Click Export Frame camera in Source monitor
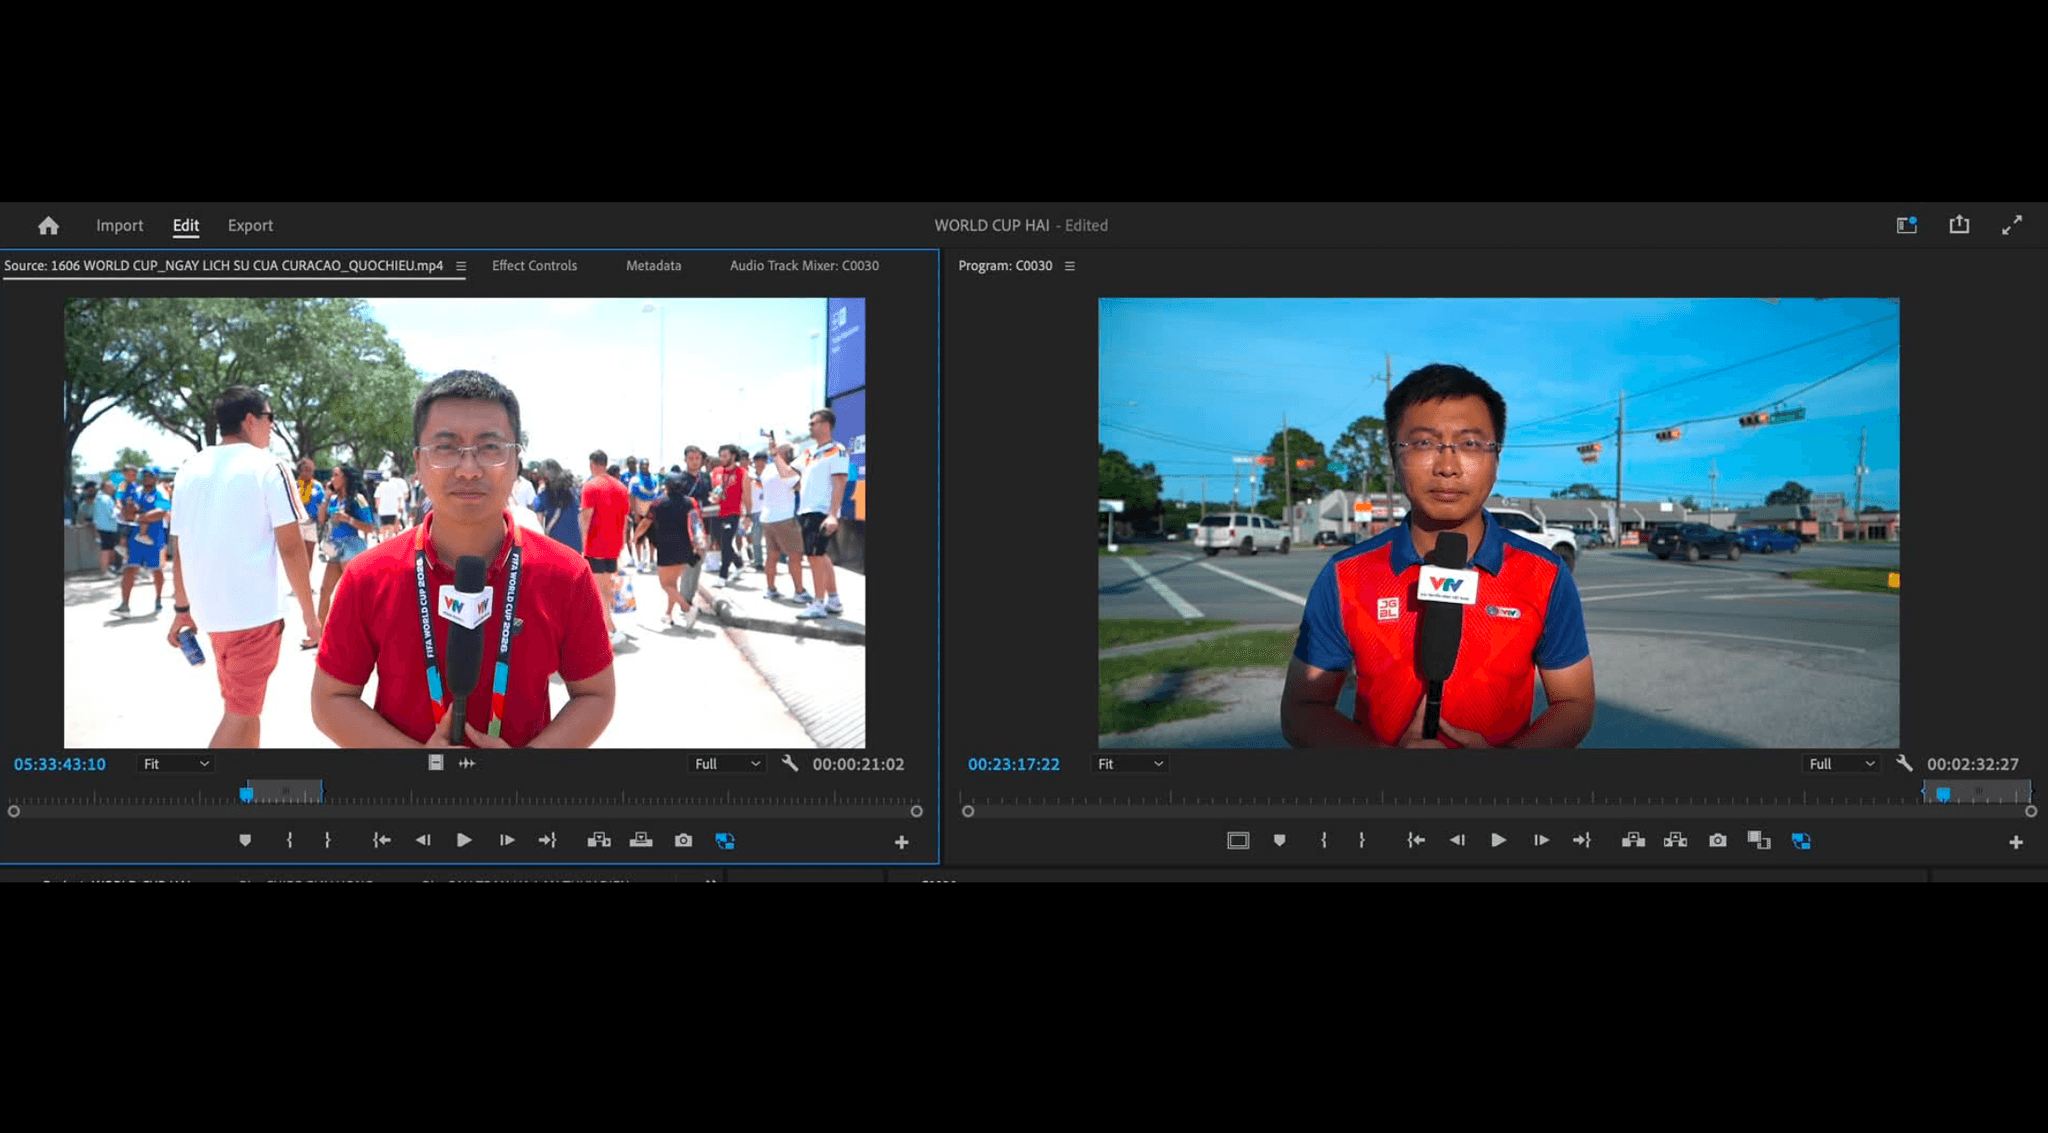 coord(683,841)
